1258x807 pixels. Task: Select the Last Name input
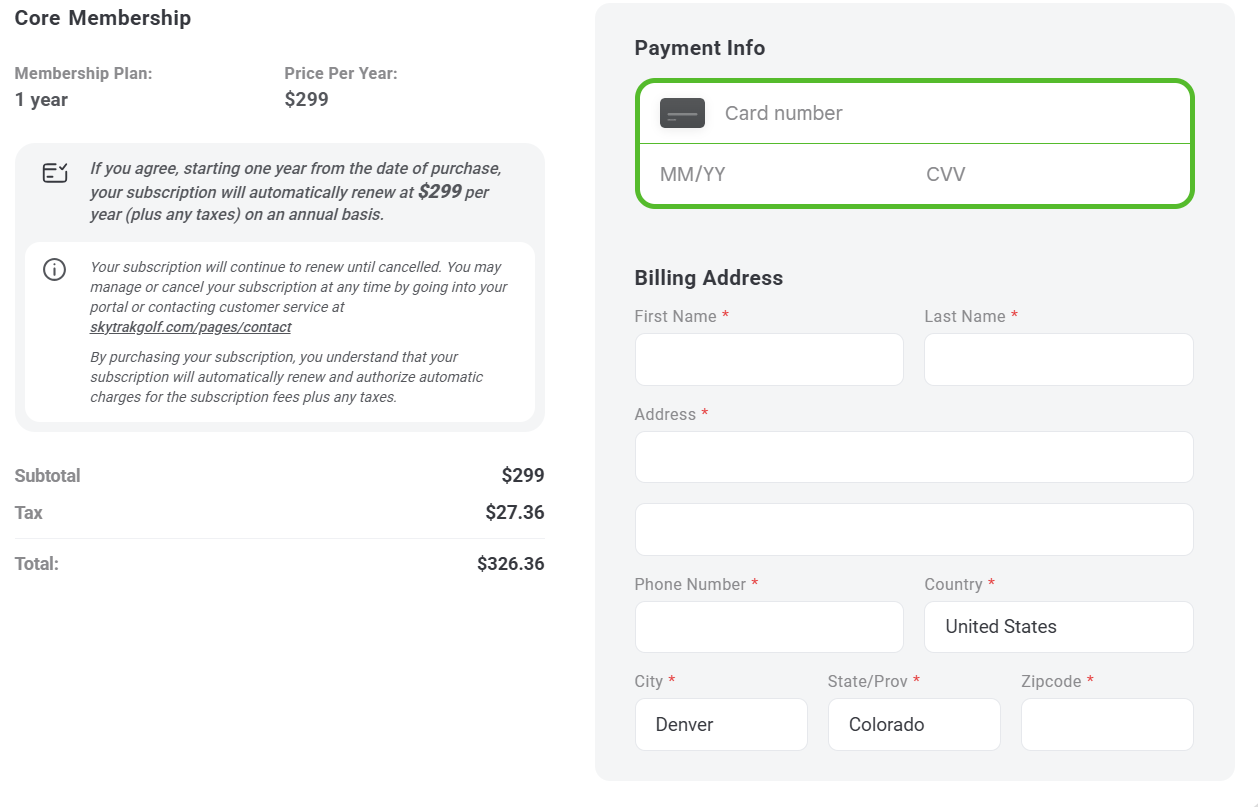1059,360
